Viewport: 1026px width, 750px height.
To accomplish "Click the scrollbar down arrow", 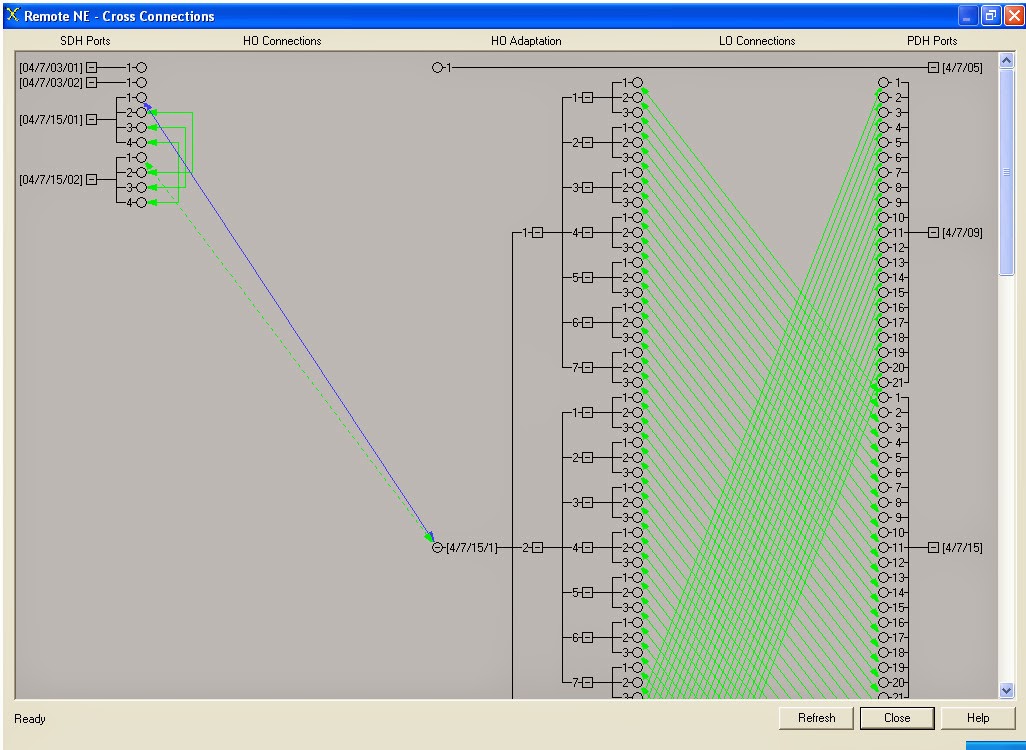I will 1006,689.
